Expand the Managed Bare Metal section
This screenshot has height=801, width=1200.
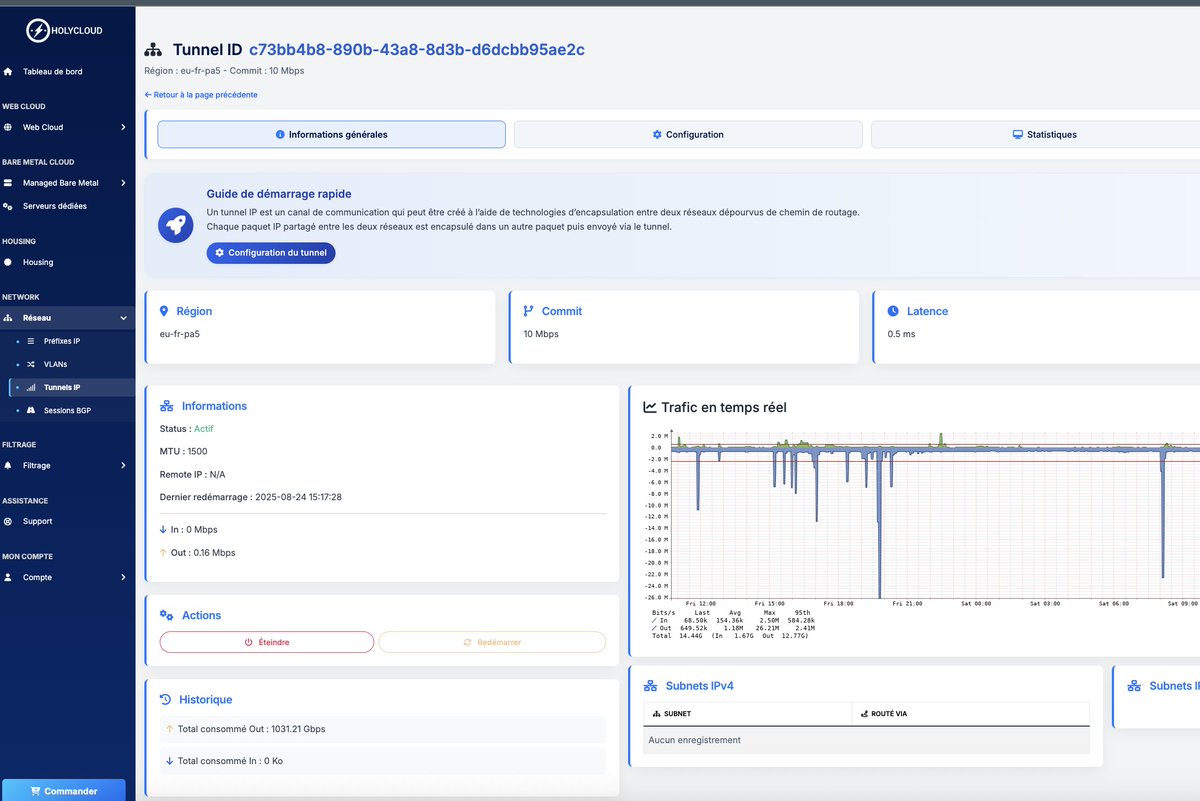[64, 182]
